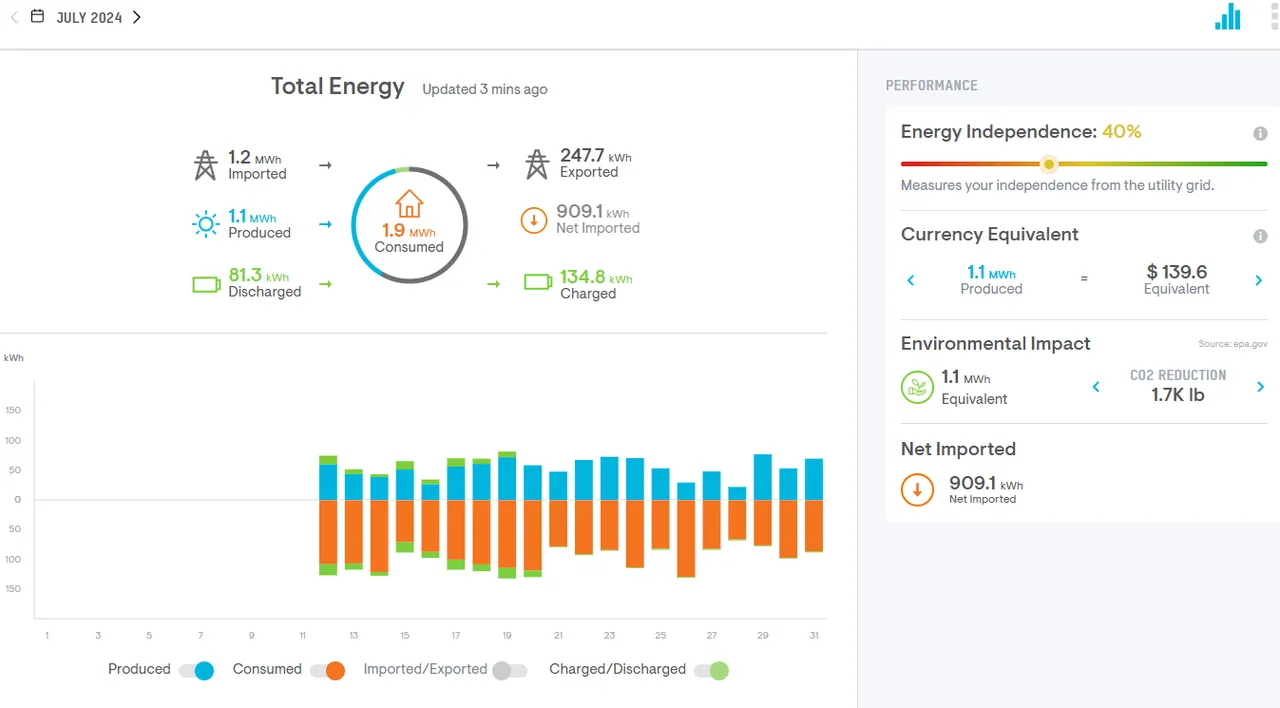Viewport: 1280px width, 708px height.
Task: Show previous Environmental Impact metric
Action: click(1096, 387)
